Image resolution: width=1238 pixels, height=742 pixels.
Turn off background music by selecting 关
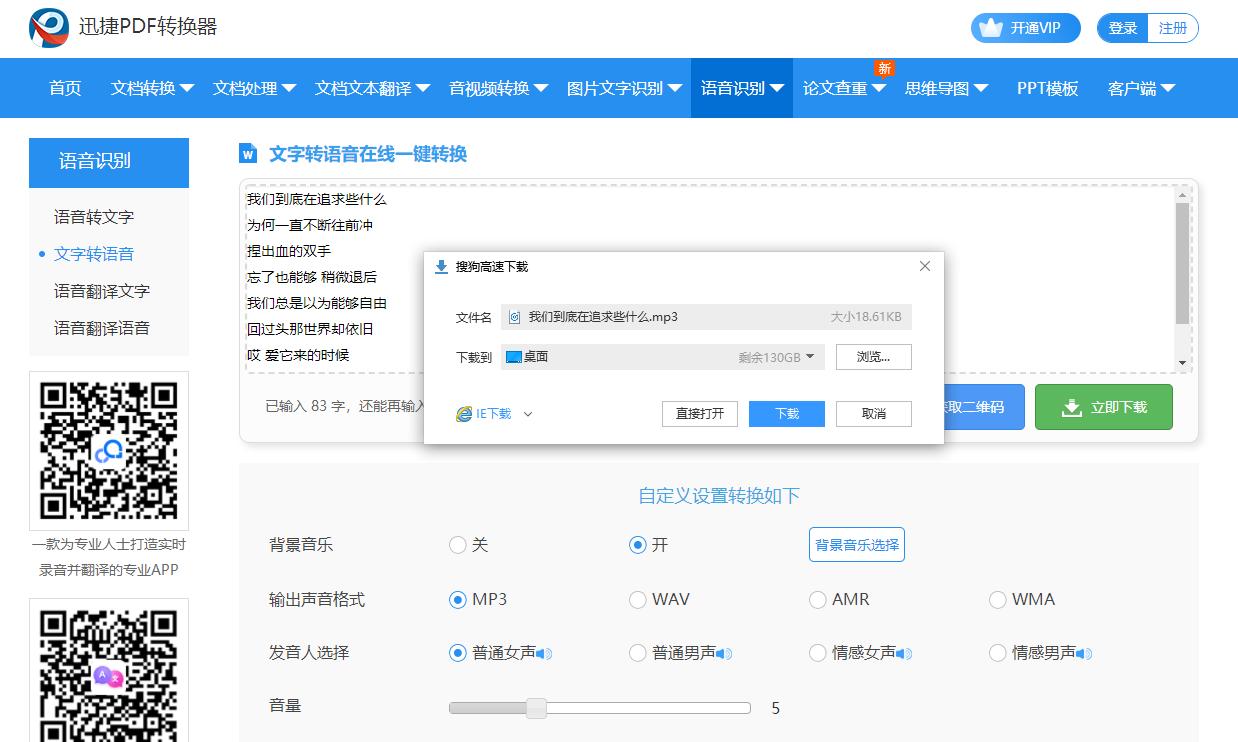pyautogui.click(x=459, y=545)
